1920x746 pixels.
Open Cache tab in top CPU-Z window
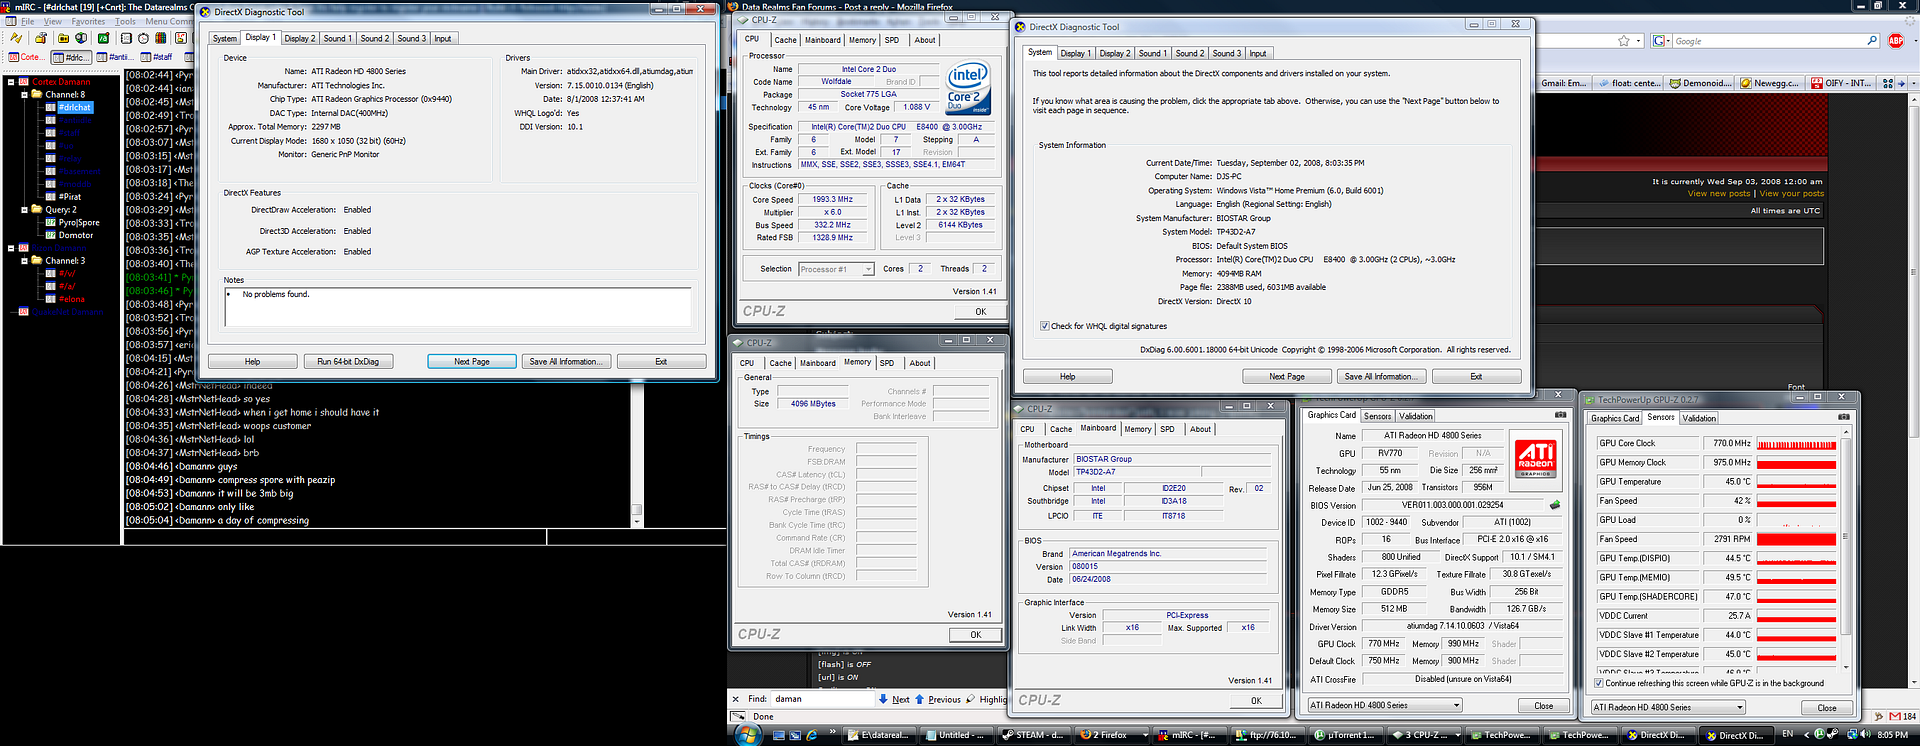coord(786,41)
